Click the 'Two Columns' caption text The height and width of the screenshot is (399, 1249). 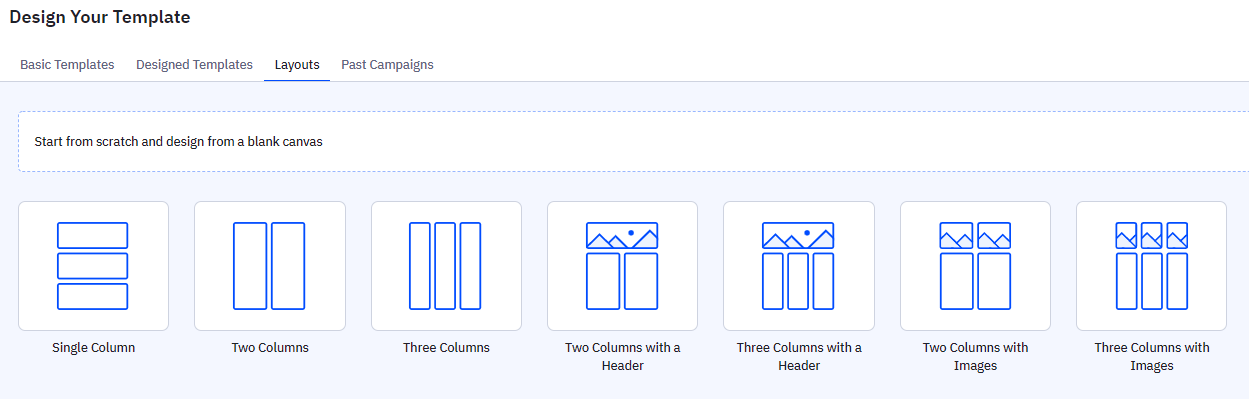[270, 348]
